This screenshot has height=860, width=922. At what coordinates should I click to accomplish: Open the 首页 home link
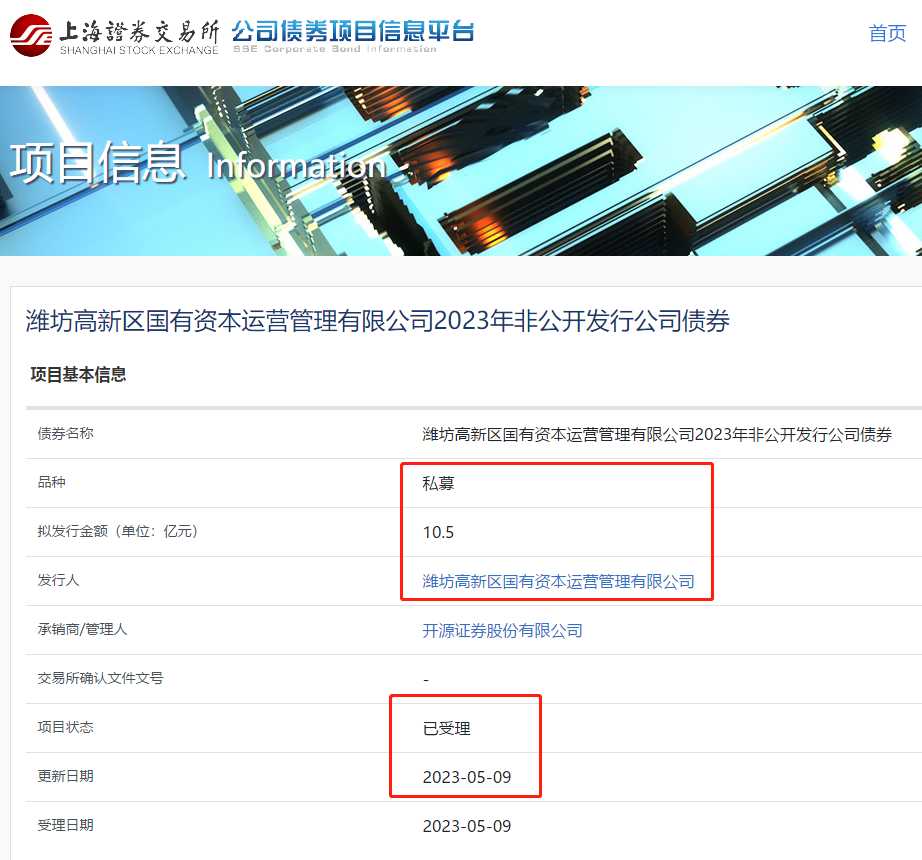coord(887,34)
